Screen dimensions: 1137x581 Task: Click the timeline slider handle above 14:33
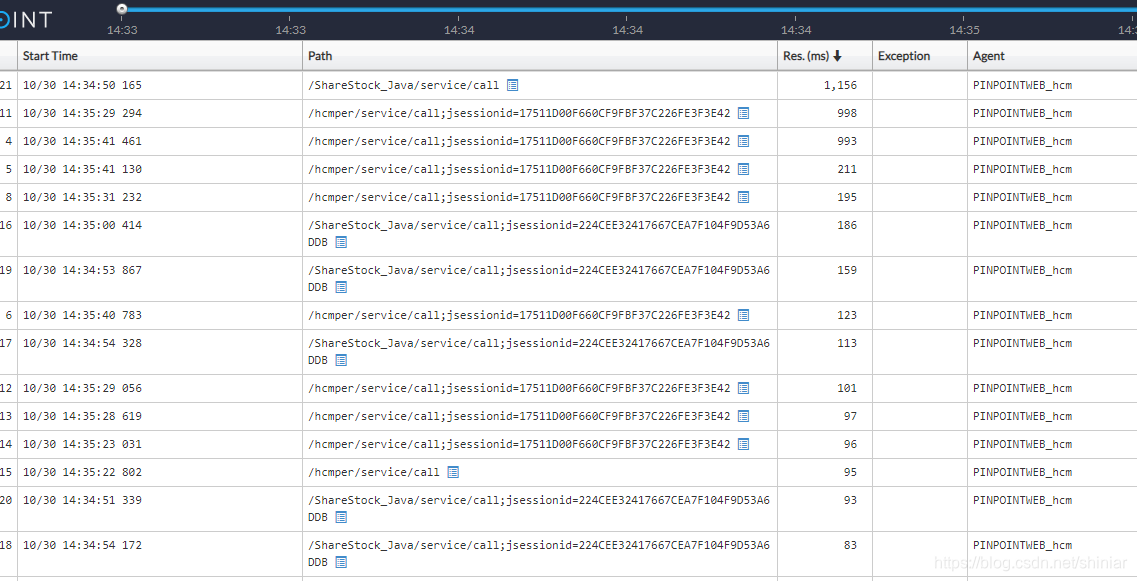click(x=122, y=7)
